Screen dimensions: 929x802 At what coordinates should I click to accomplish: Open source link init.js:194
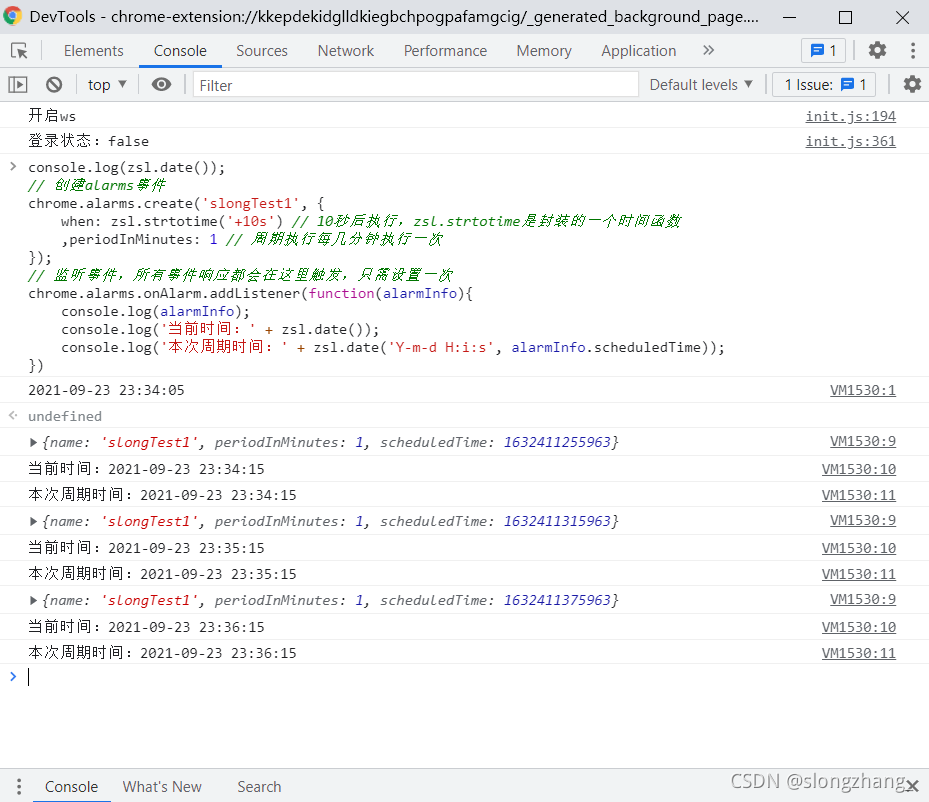[850, 116]
